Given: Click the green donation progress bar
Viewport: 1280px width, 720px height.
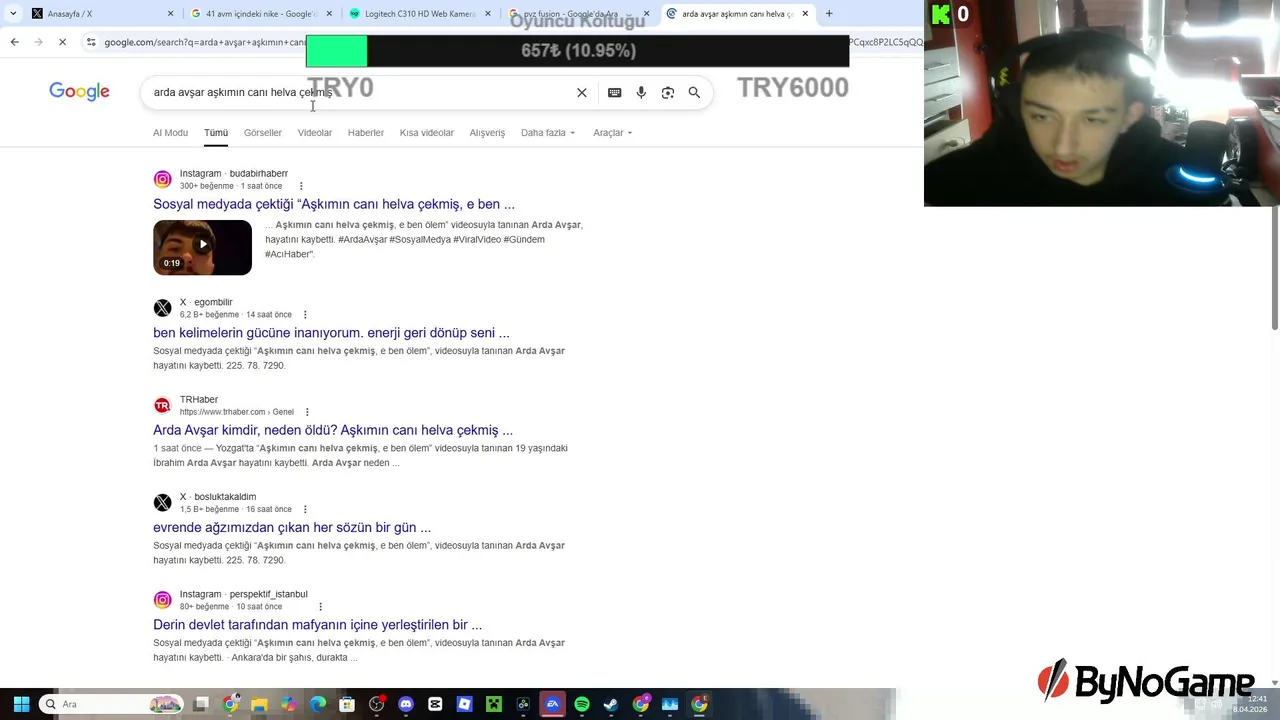Looking at the screenshot, I should [337, 51].
